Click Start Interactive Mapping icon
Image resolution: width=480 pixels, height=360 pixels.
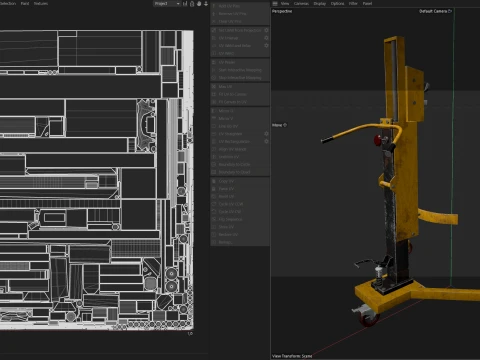click(x=214, y=70)
